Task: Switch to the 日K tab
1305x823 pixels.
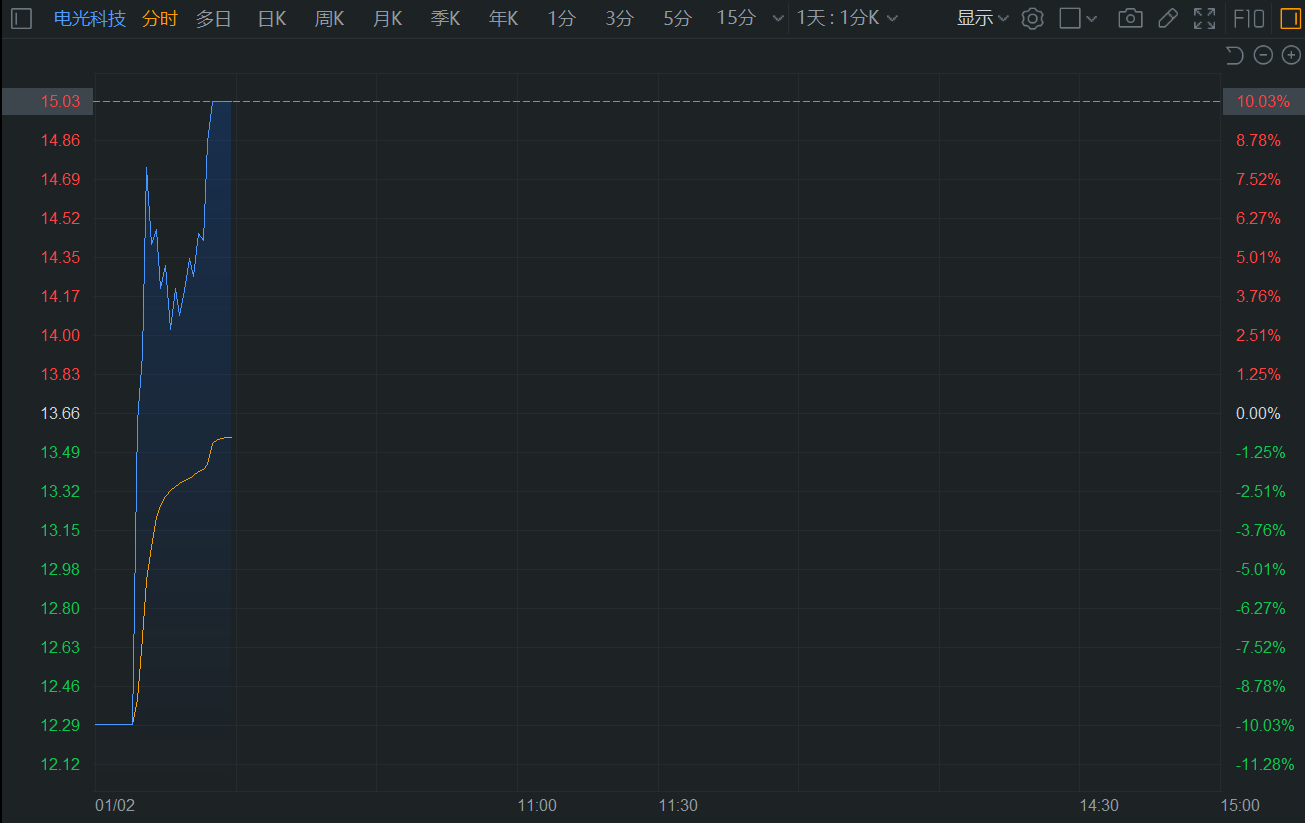Action: click(272, 18)
